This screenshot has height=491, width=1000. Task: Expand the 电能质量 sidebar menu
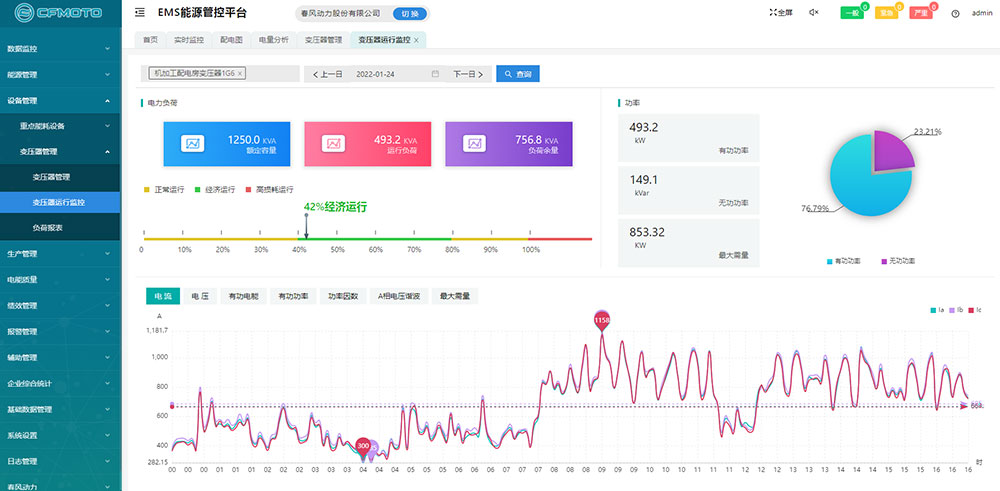coord(60,279)
